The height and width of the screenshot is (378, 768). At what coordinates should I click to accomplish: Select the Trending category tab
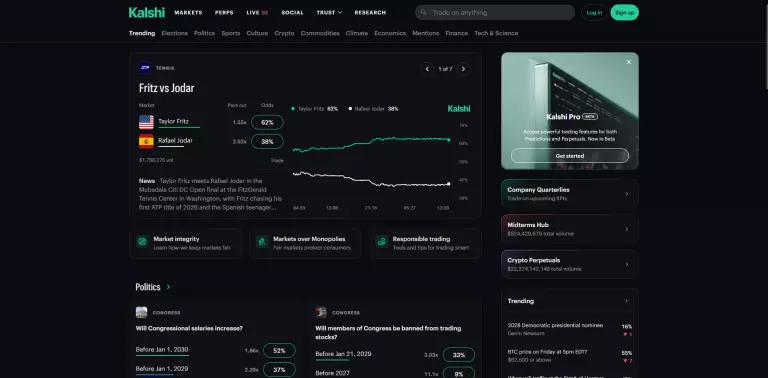(142, 33)
